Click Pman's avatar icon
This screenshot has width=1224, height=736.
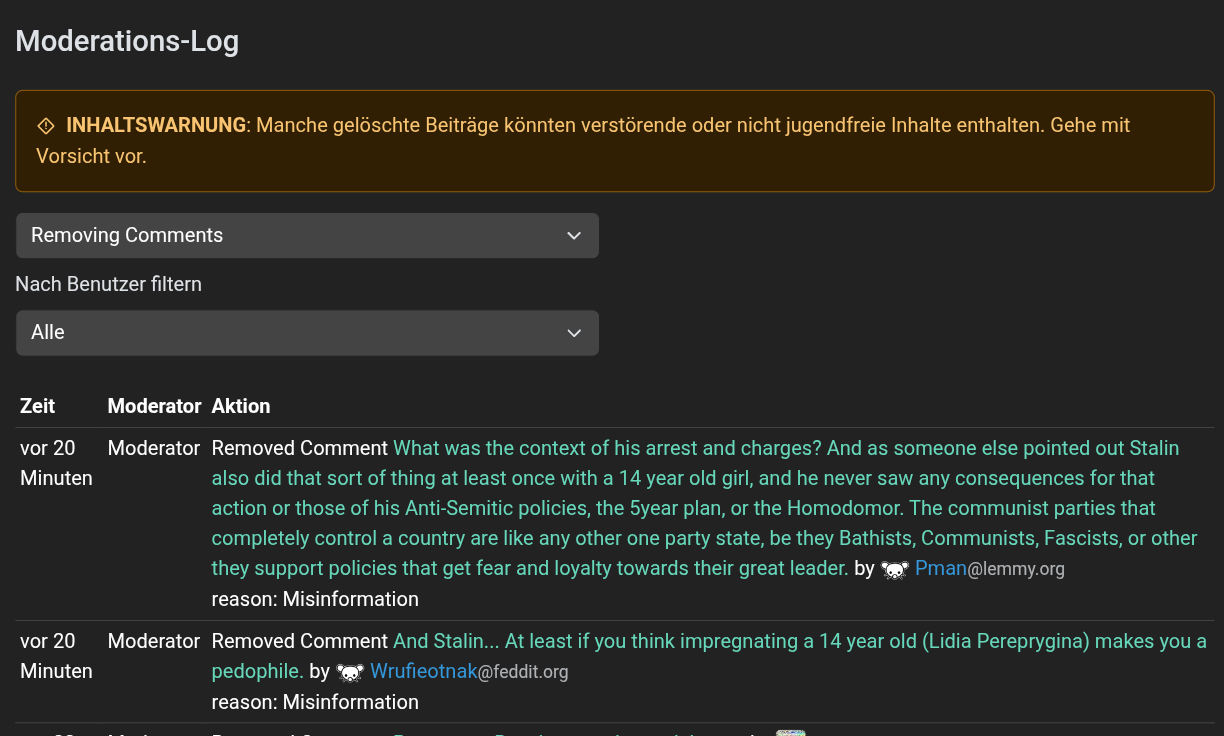click(x=895, y=570)
